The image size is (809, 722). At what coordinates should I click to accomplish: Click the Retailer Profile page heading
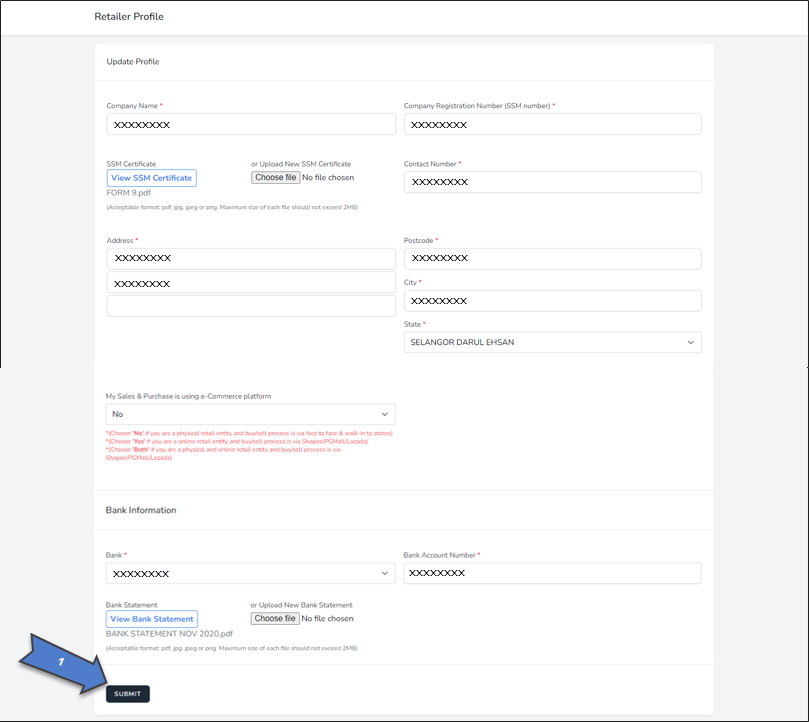coord(129,17)
